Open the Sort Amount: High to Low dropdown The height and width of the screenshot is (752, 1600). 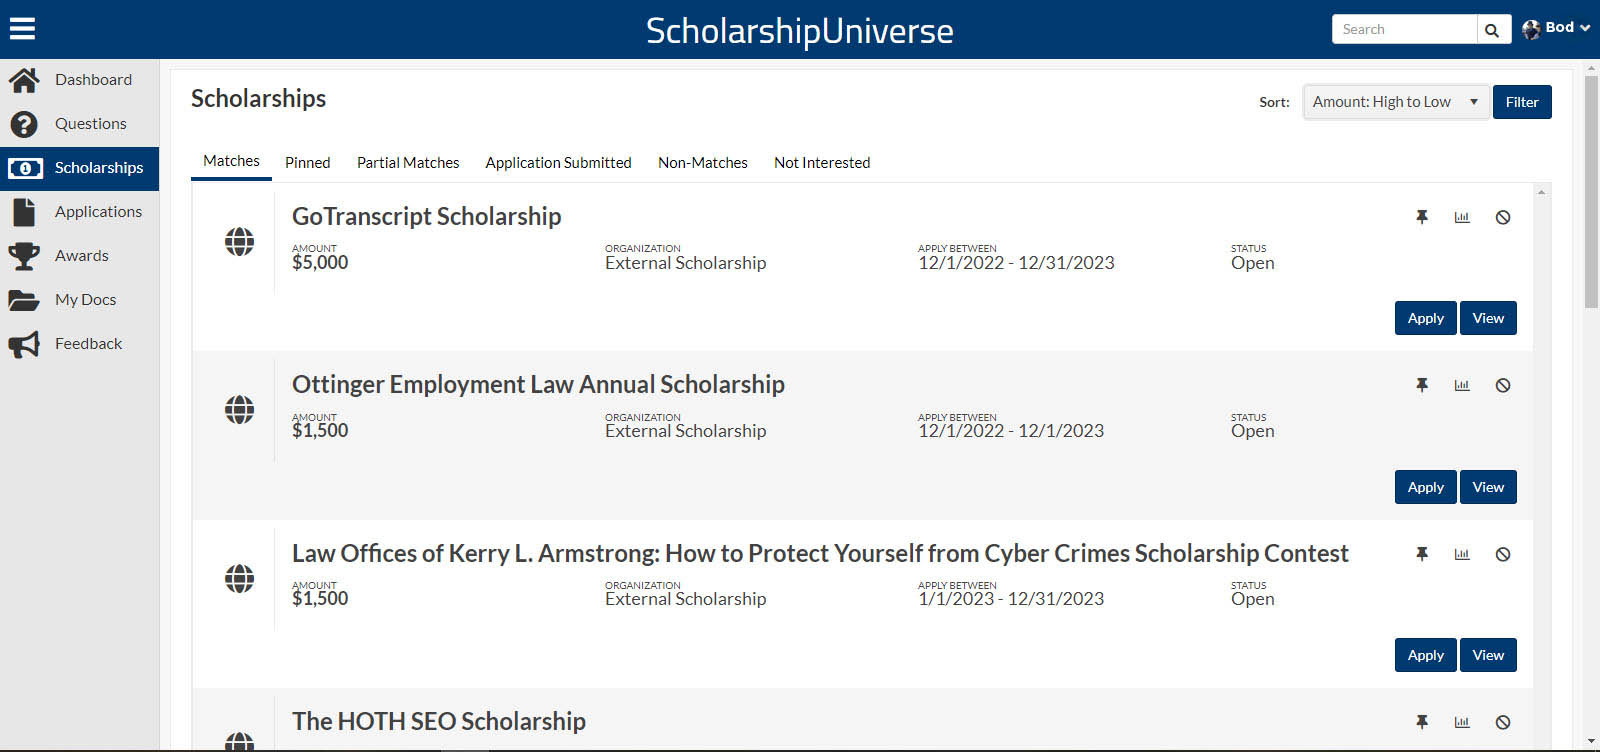[x=1396, y=102]
